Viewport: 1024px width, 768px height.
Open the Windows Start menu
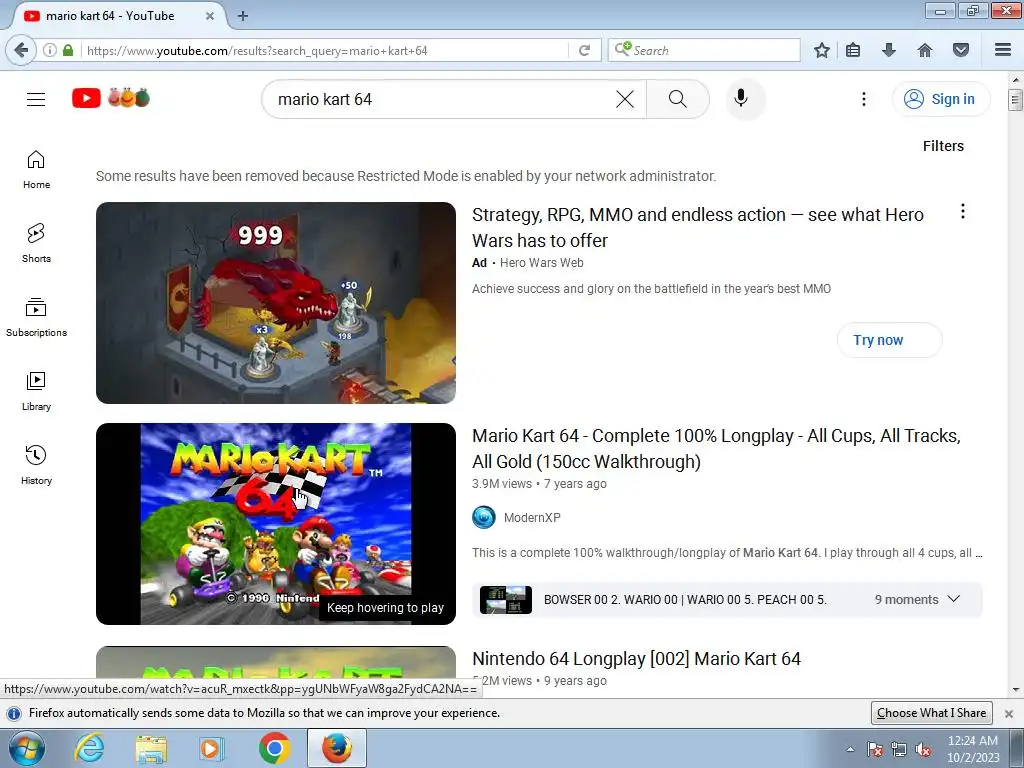click(27, 748)
